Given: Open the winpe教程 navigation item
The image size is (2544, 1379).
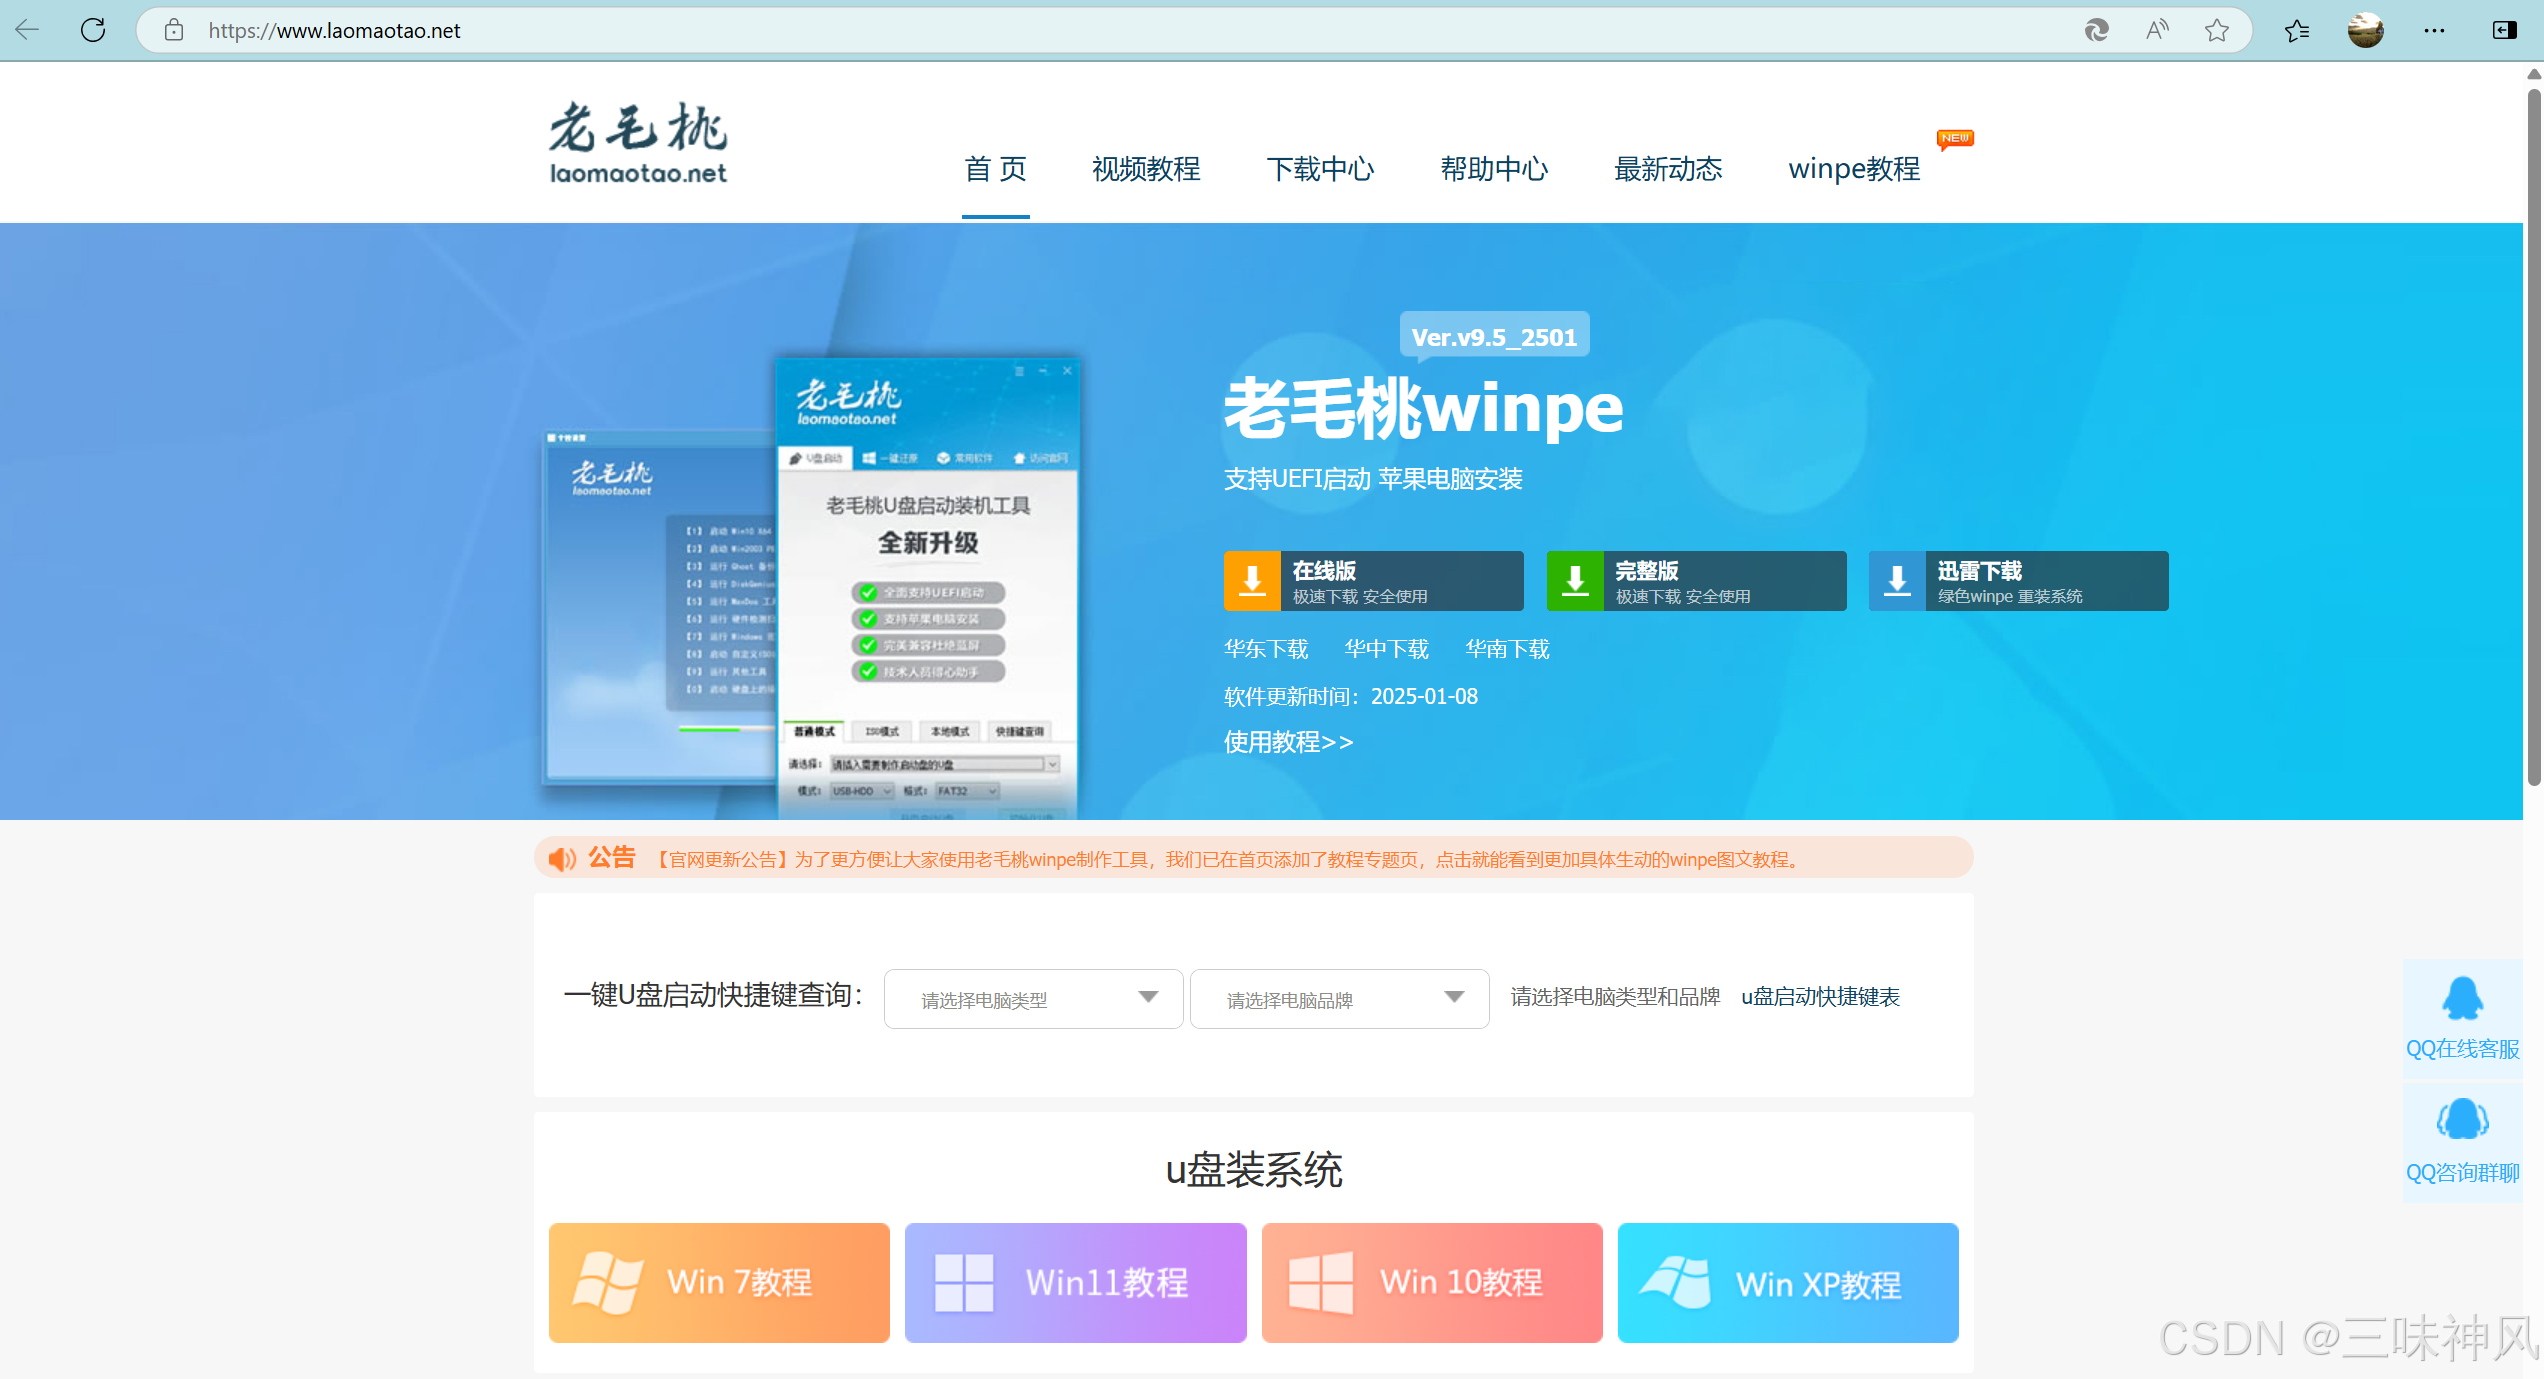Looking at the screenshot, I should pos(1854,169).
